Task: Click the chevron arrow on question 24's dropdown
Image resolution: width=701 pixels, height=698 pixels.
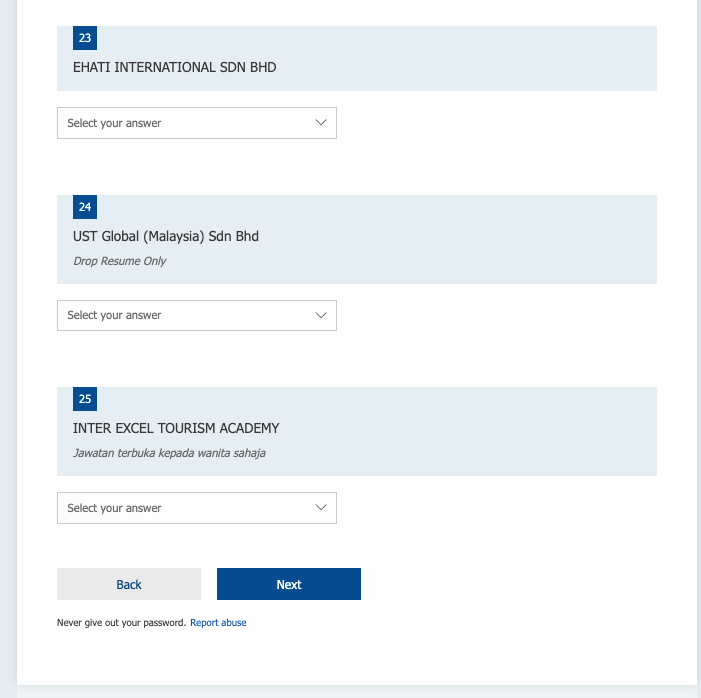Action: 321,315
